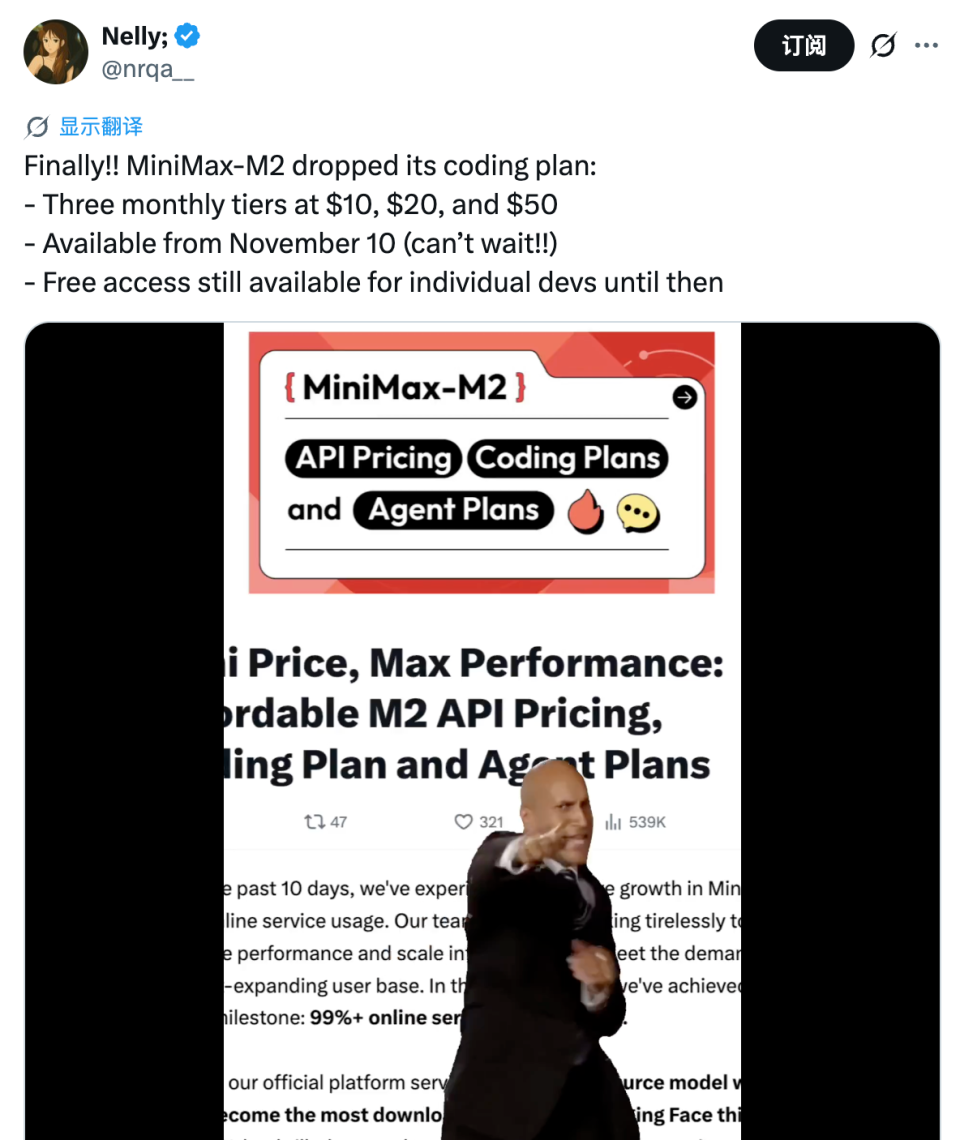The height and width of the screenshot is (1140, 960).
Task: Open the @nrqa__ handle
Action: pyautogui.click(x=148, y=70)
